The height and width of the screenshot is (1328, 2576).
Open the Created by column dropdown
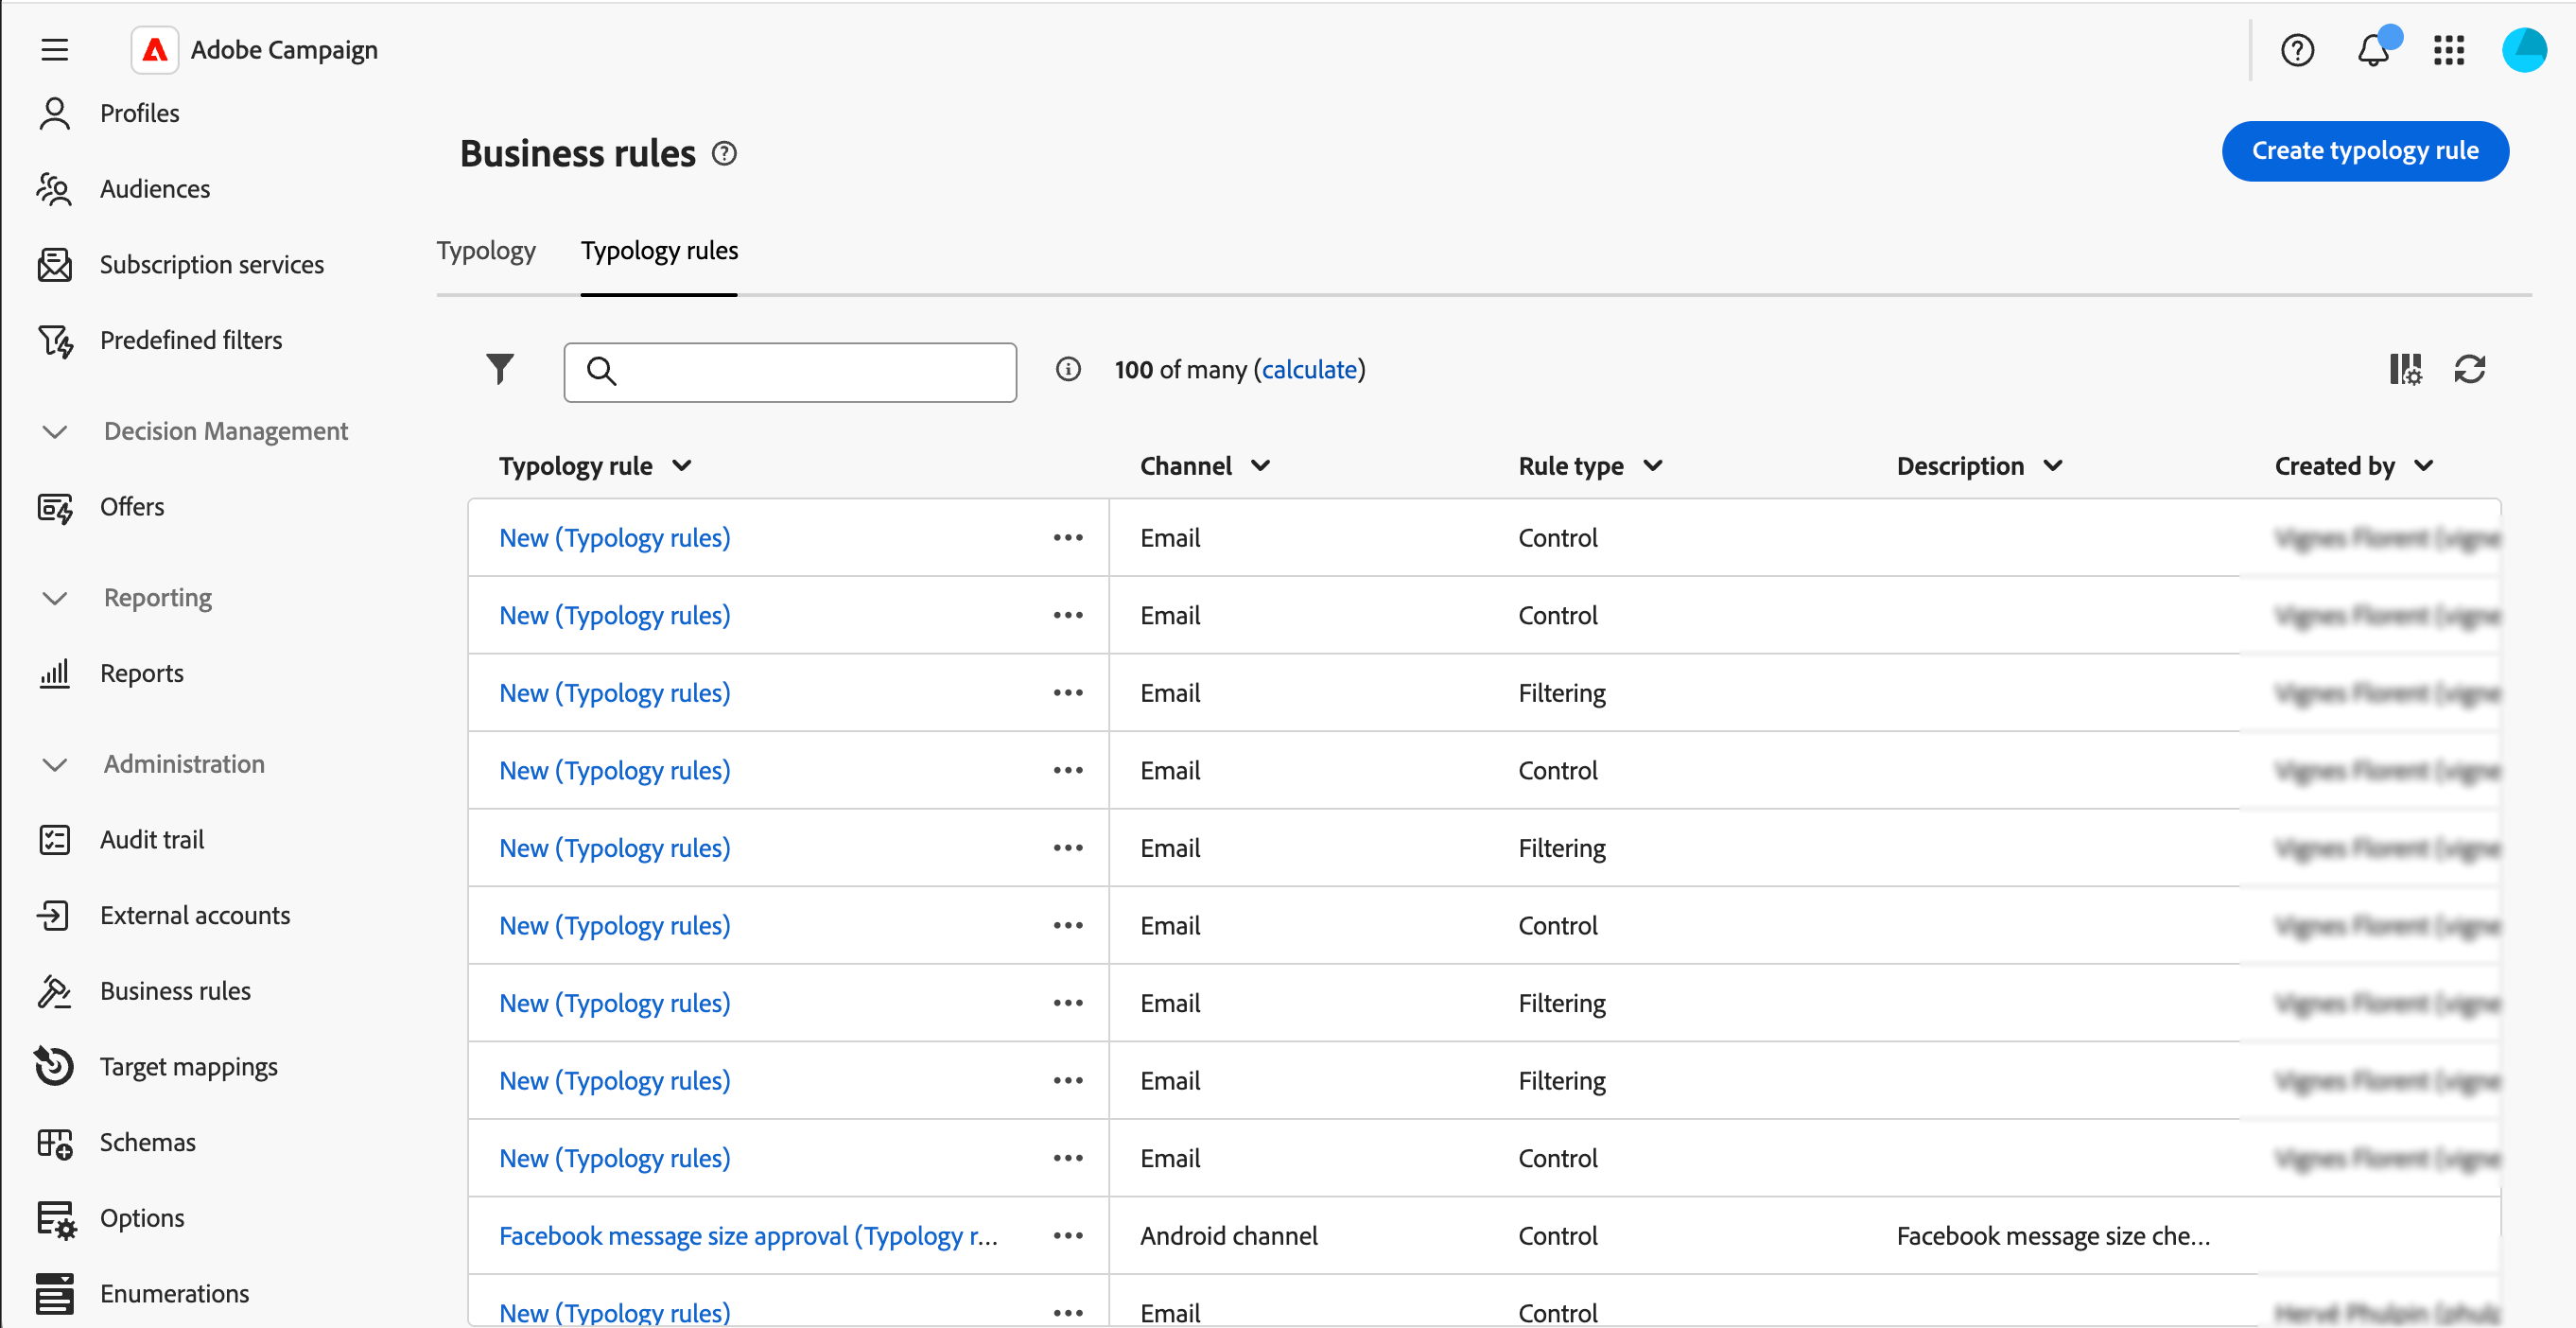(x=2423, y=466)
